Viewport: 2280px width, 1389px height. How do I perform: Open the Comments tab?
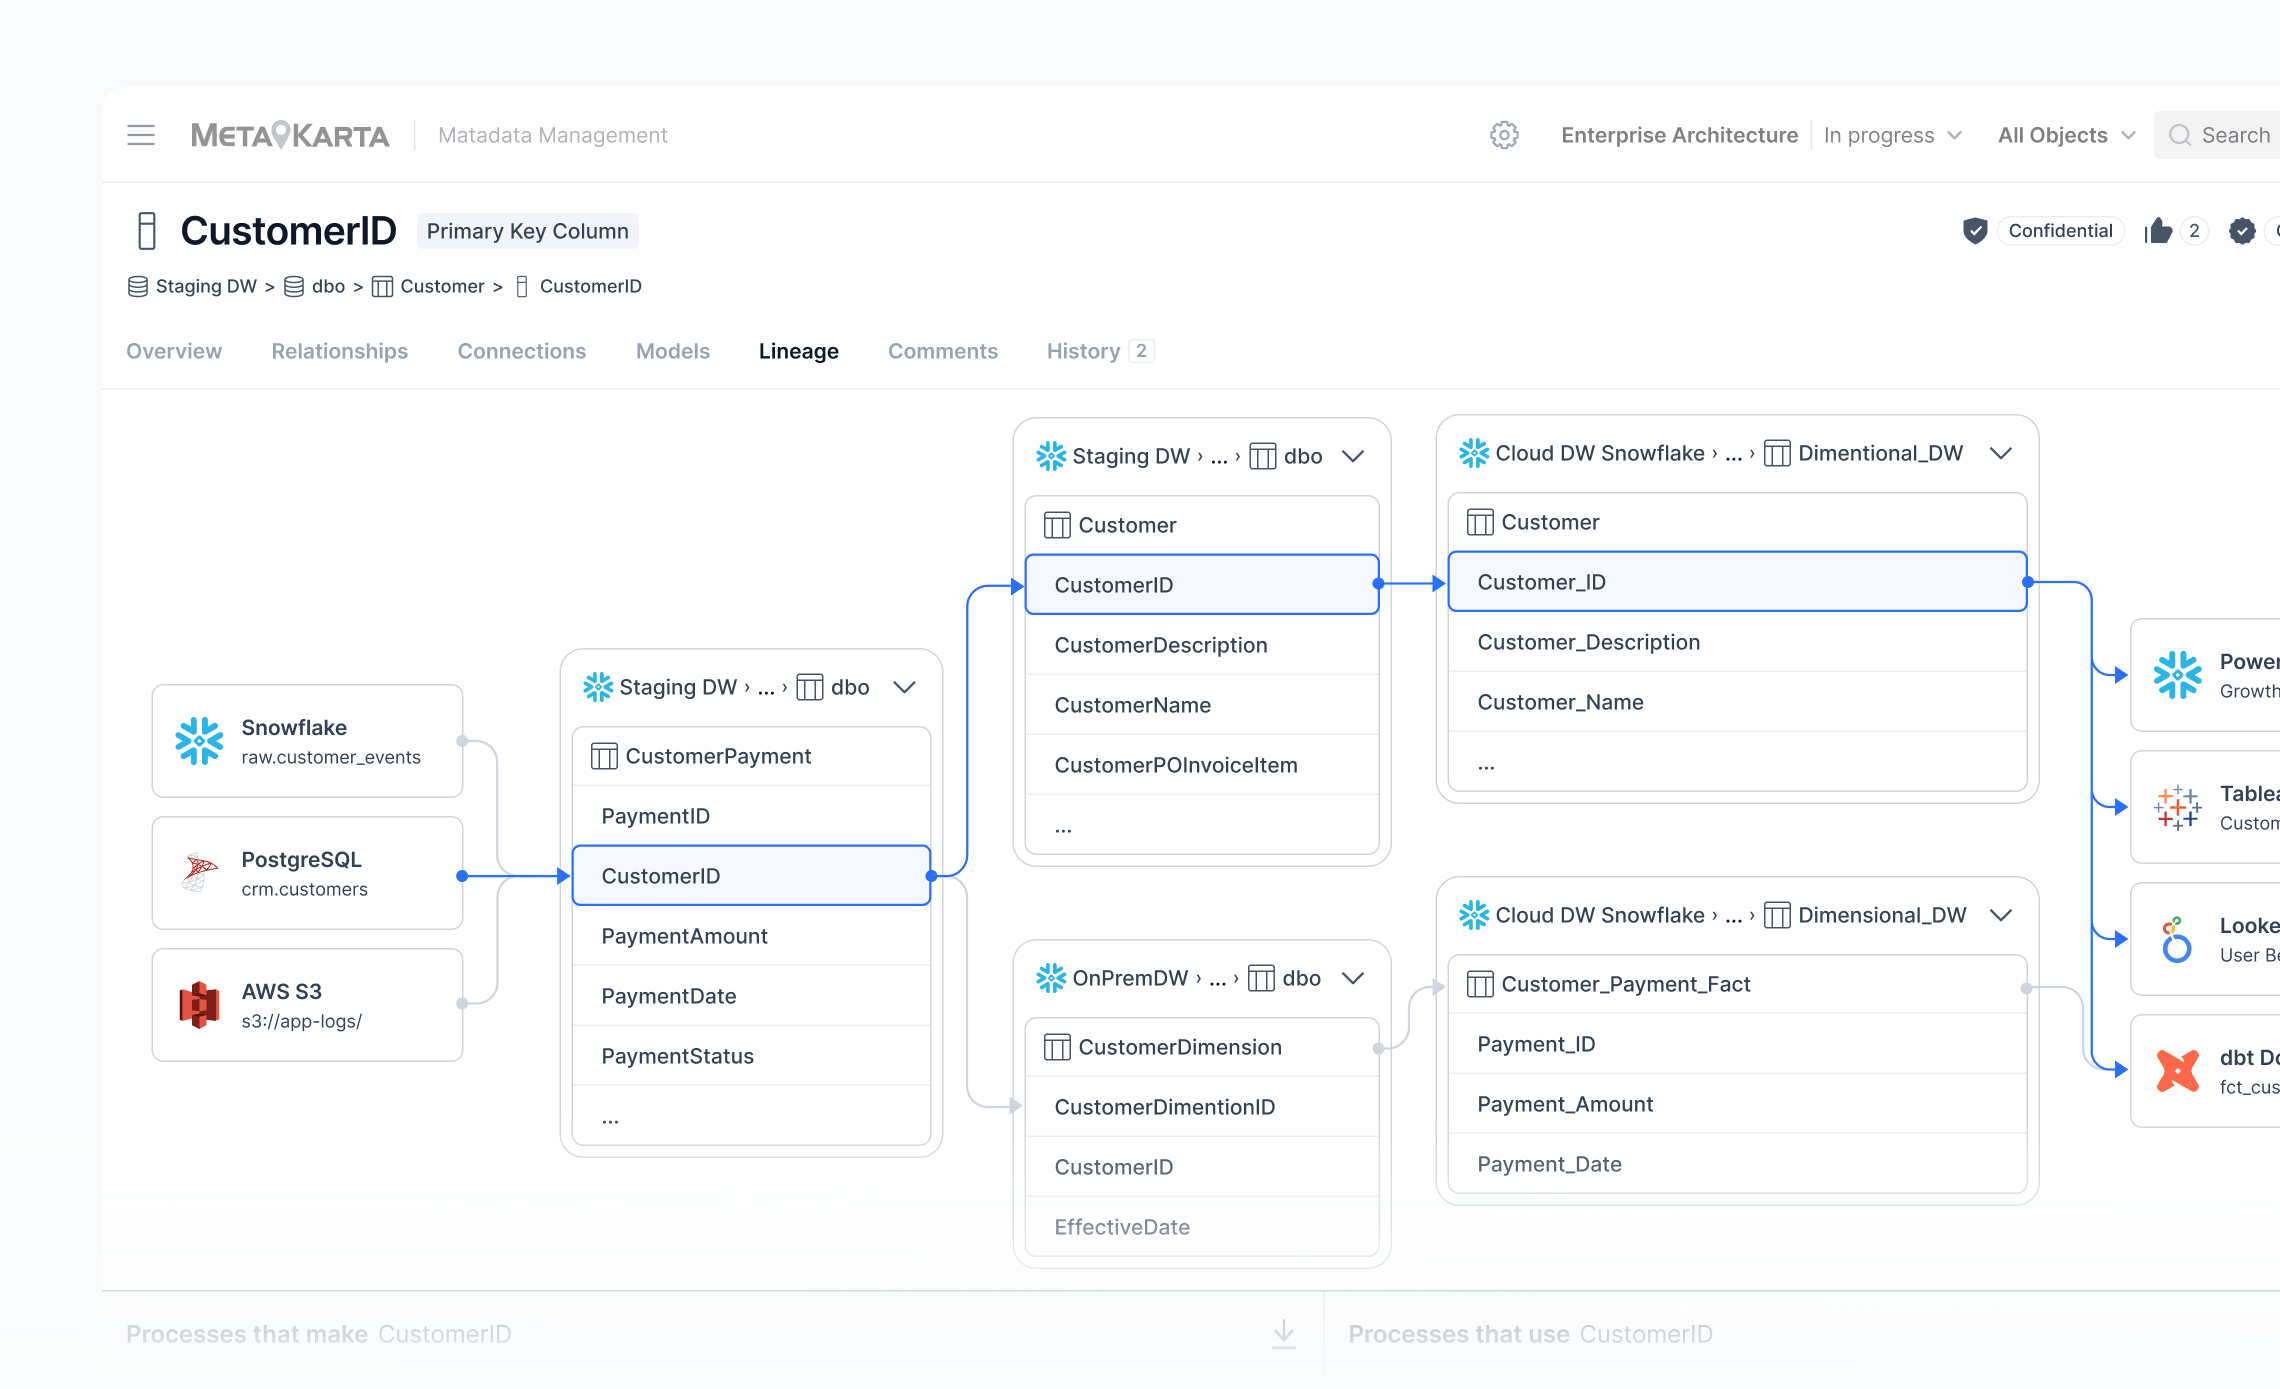[943, 351]
